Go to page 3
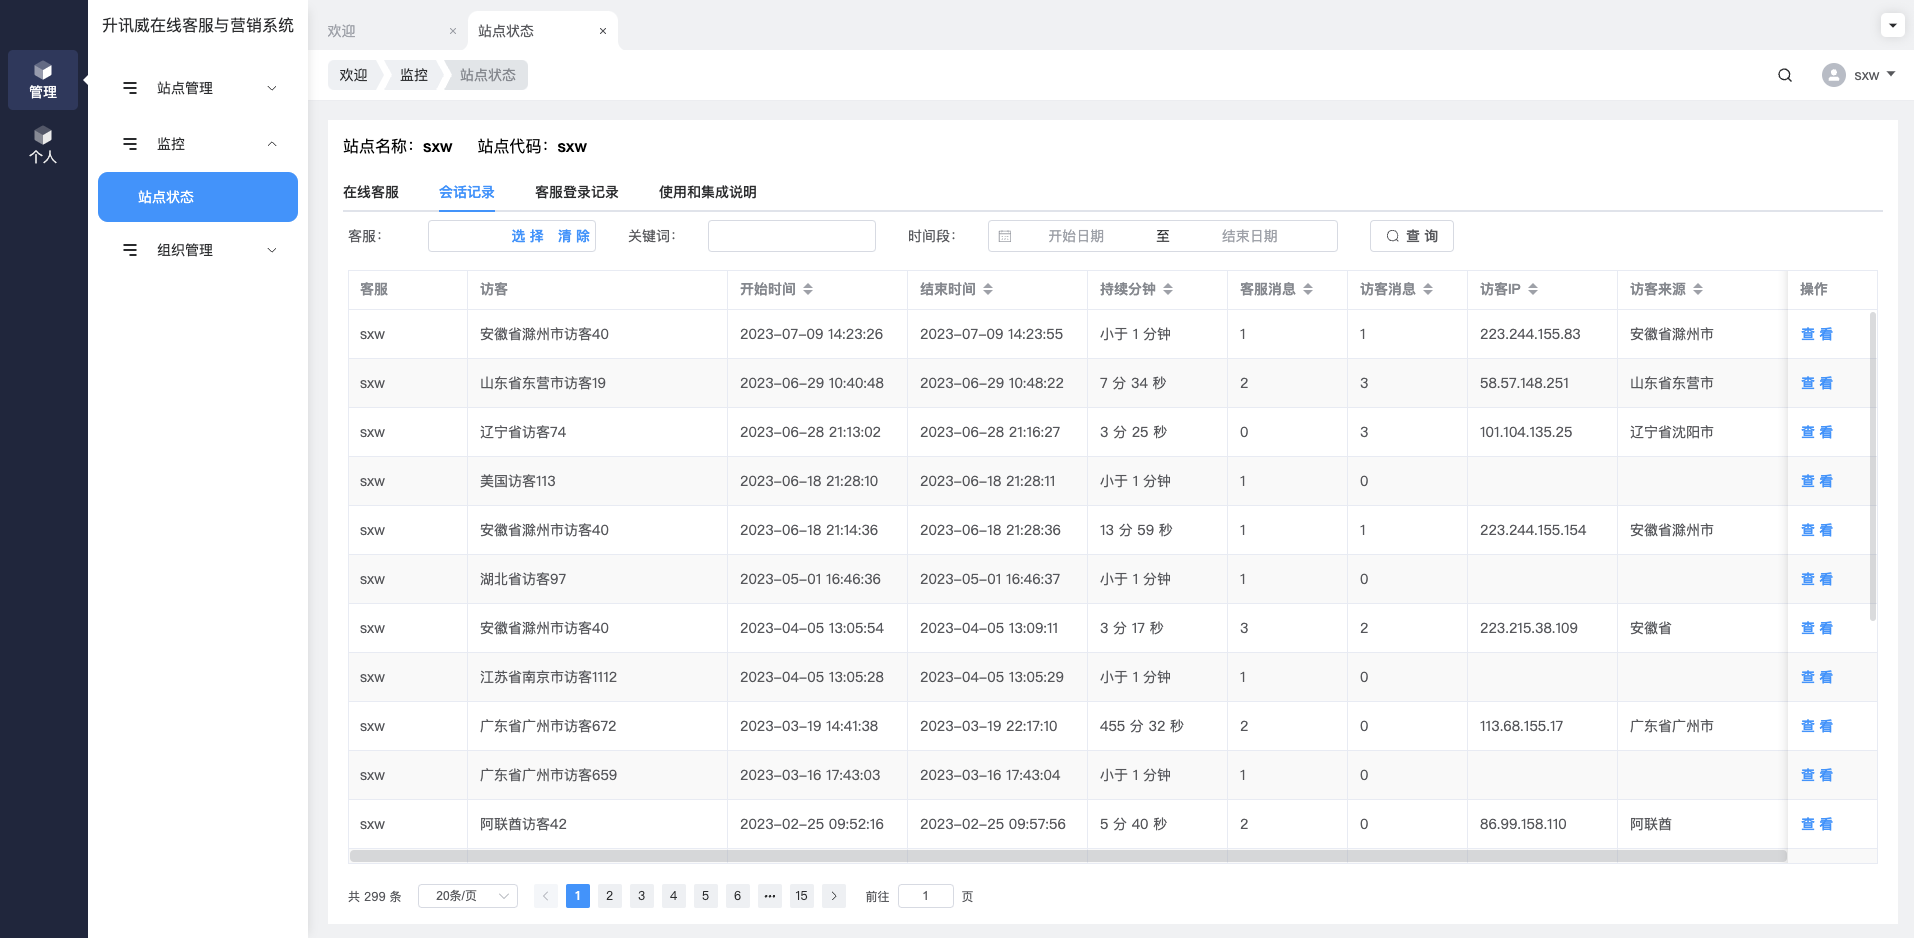1914x938 pixels. point(642,896)
